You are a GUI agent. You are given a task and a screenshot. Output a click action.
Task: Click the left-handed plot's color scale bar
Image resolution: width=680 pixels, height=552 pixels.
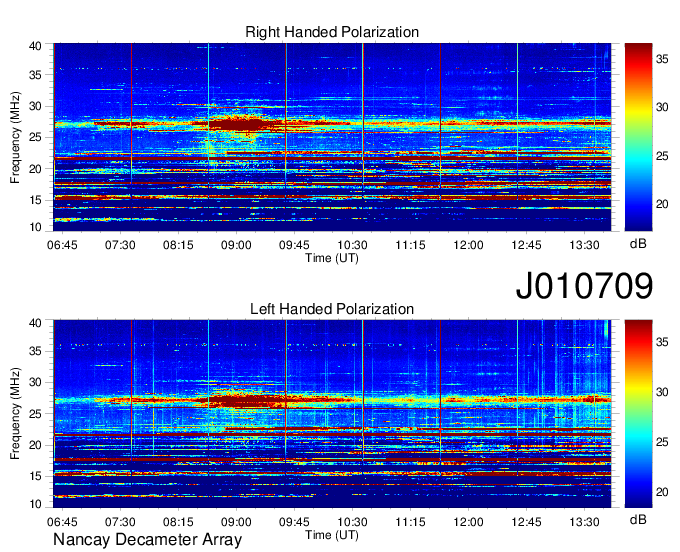[638, 414]
